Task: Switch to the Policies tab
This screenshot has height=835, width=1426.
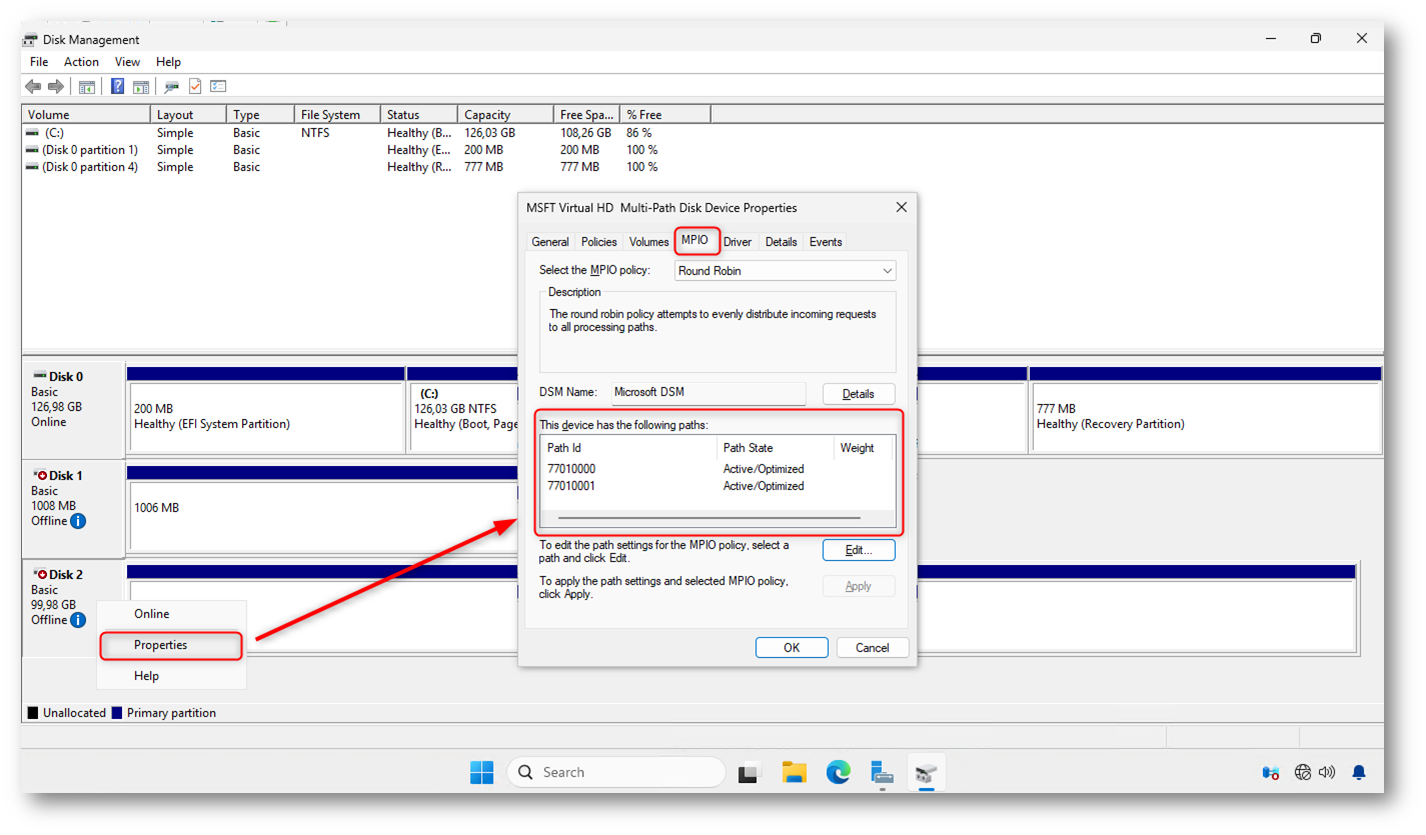Action: tap(599, 242)
